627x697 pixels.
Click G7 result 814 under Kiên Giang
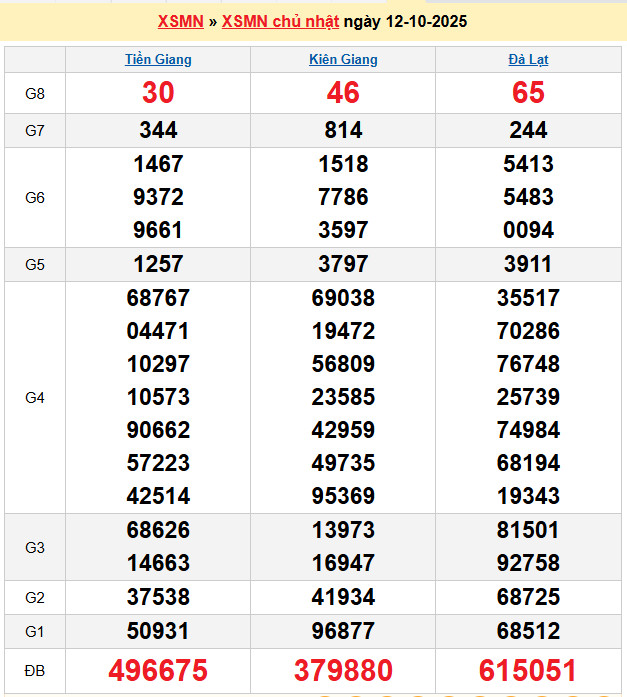tap(343, 130)
